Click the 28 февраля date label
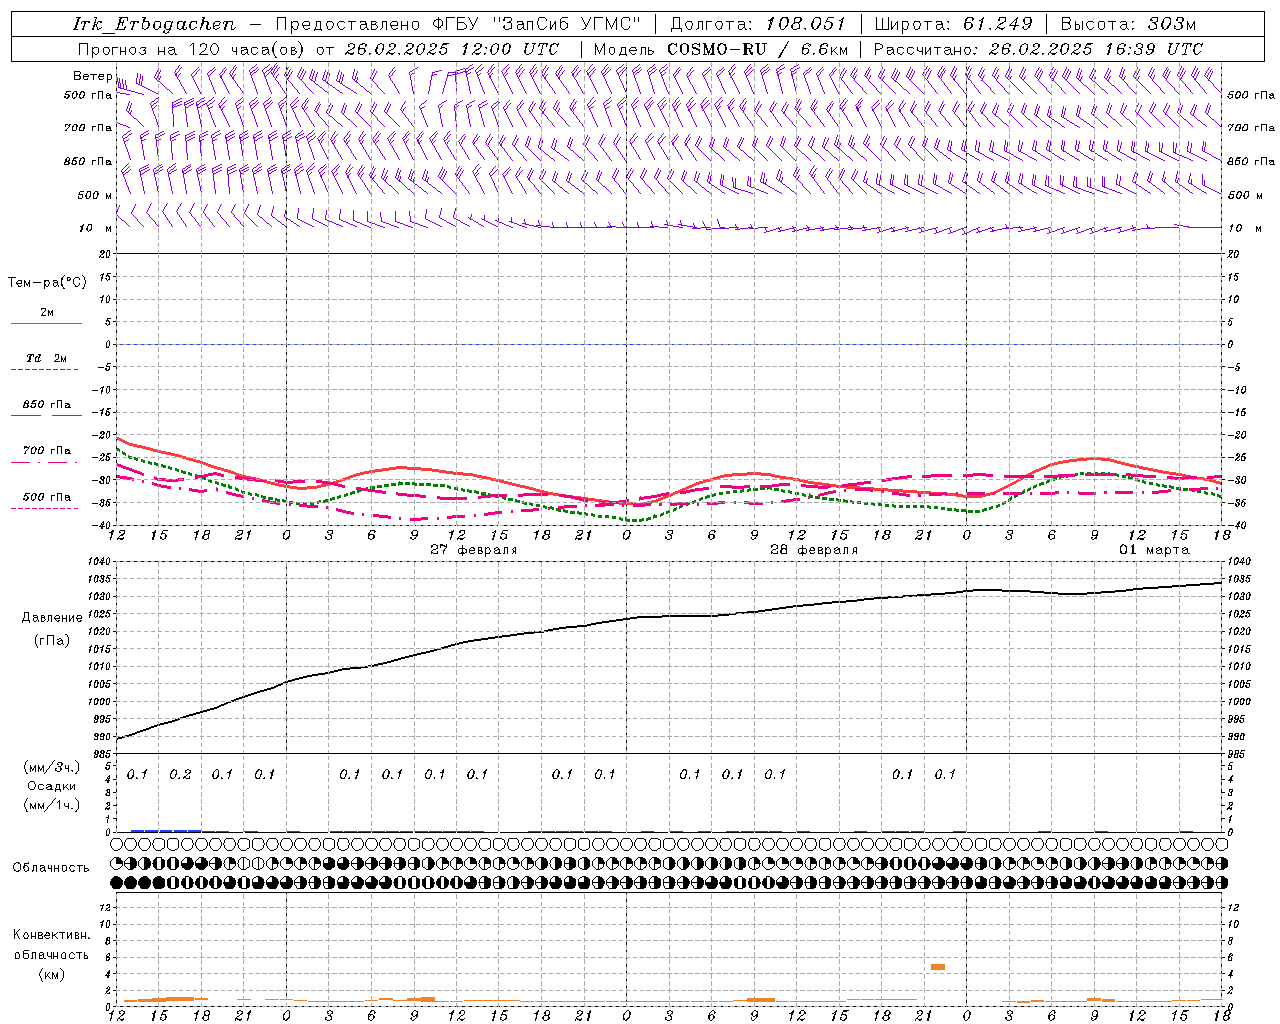 tap(814, 550)
